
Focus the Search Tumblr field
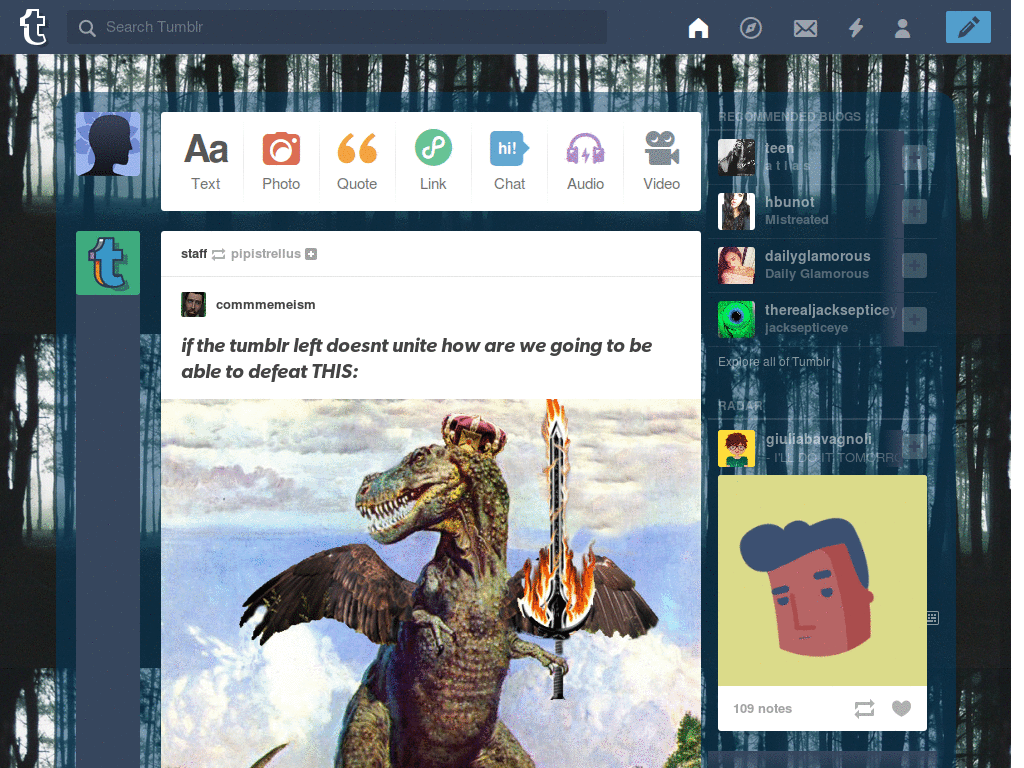tap(336, 27)
